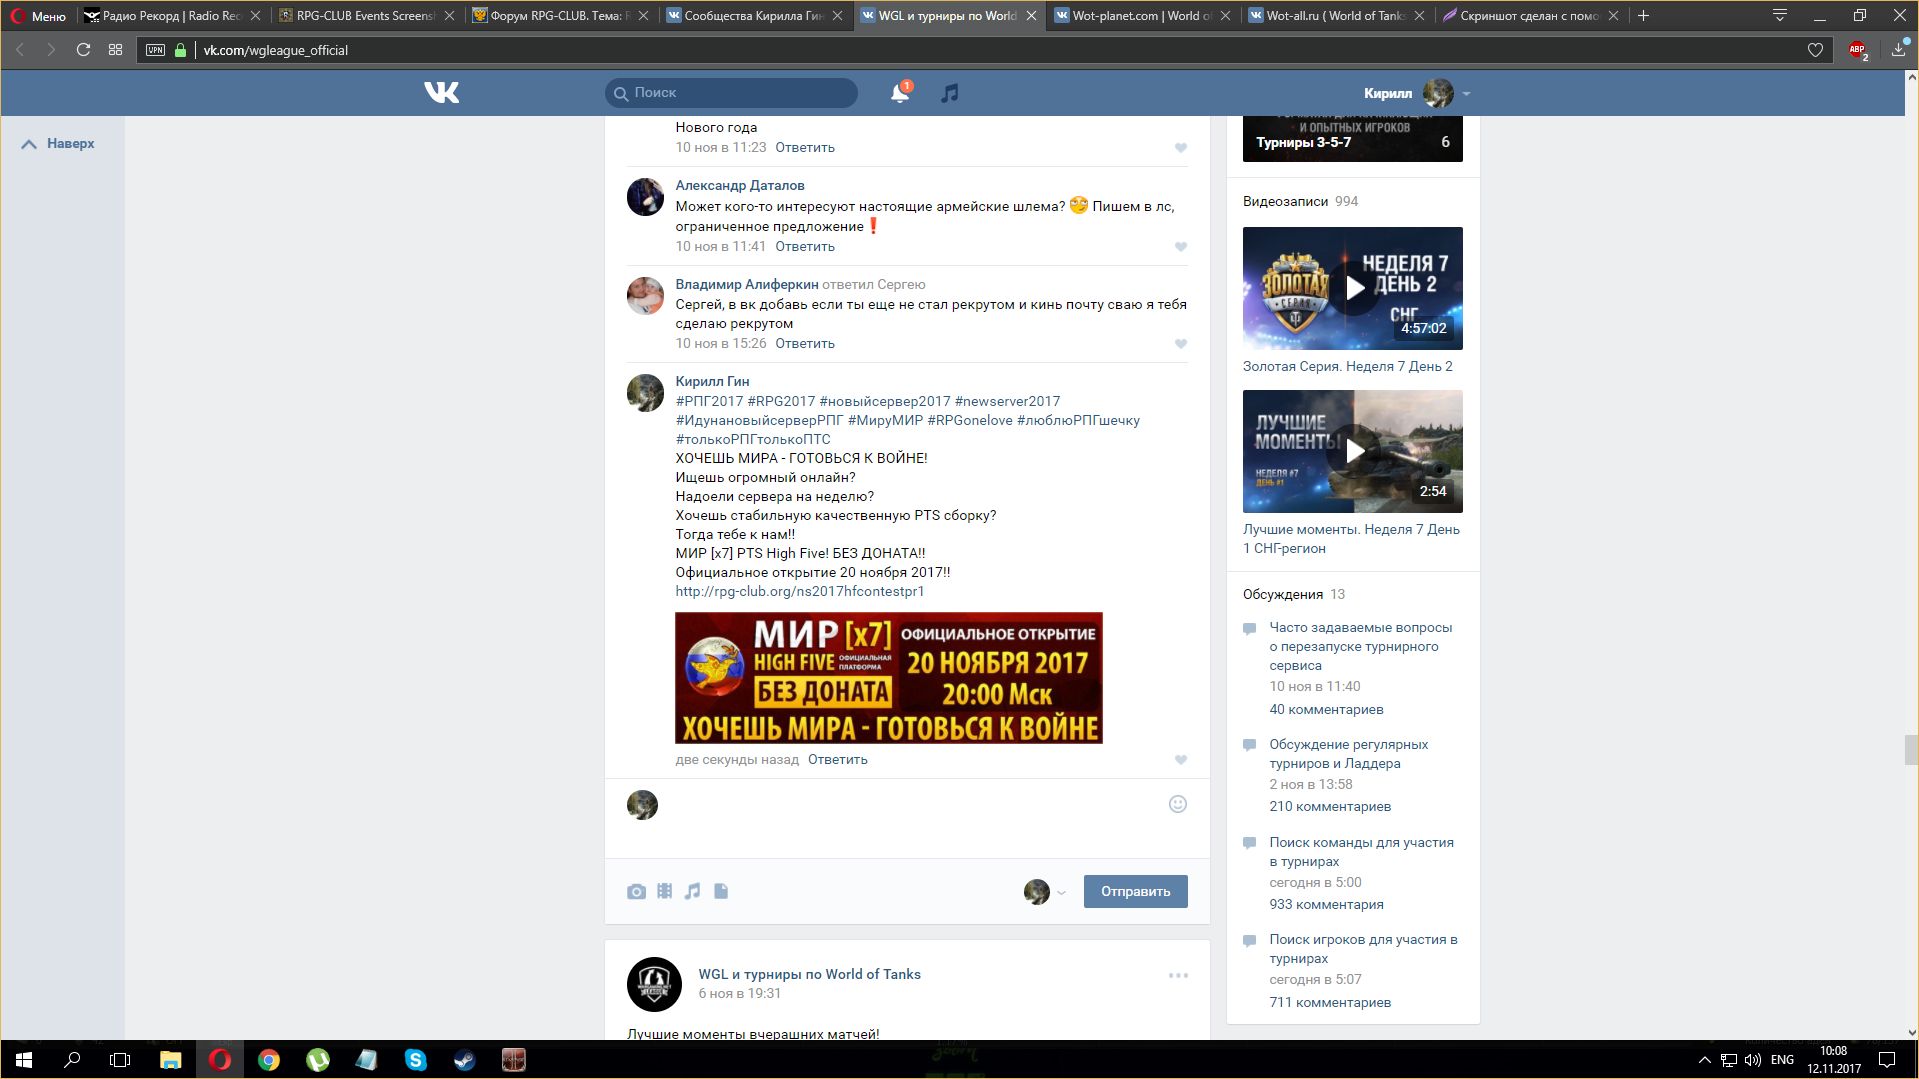Open a new browser tab

pos(1643,16)
